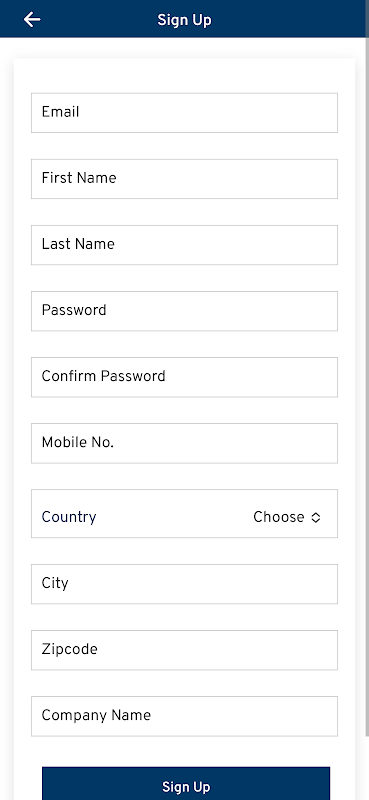Focus the Zipcode input

(x=184, y=649)
